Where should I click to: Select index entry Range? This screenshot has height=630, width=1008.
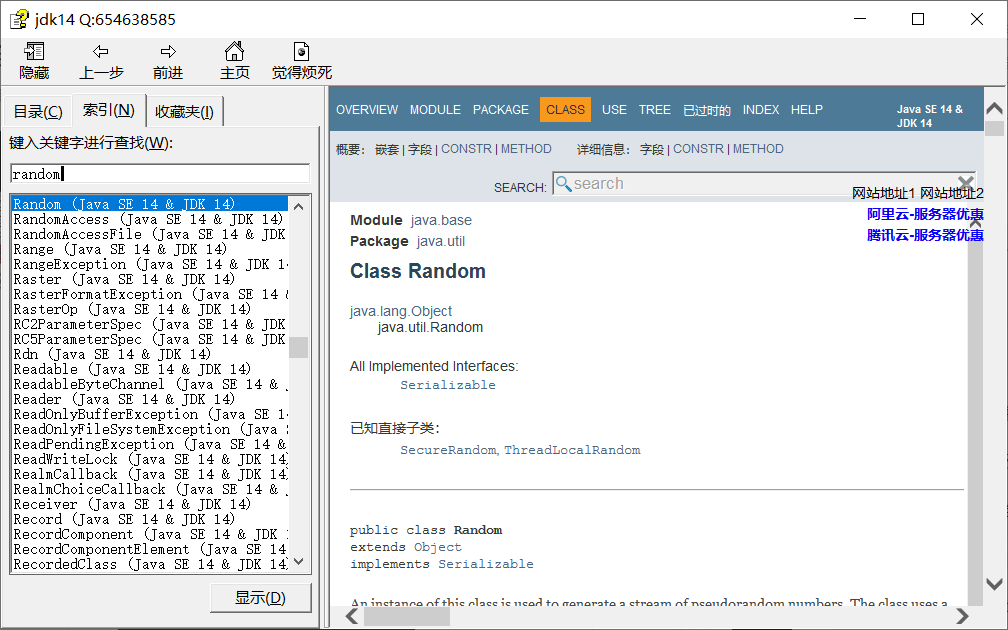pyautogui.click(x=150, y=249)
